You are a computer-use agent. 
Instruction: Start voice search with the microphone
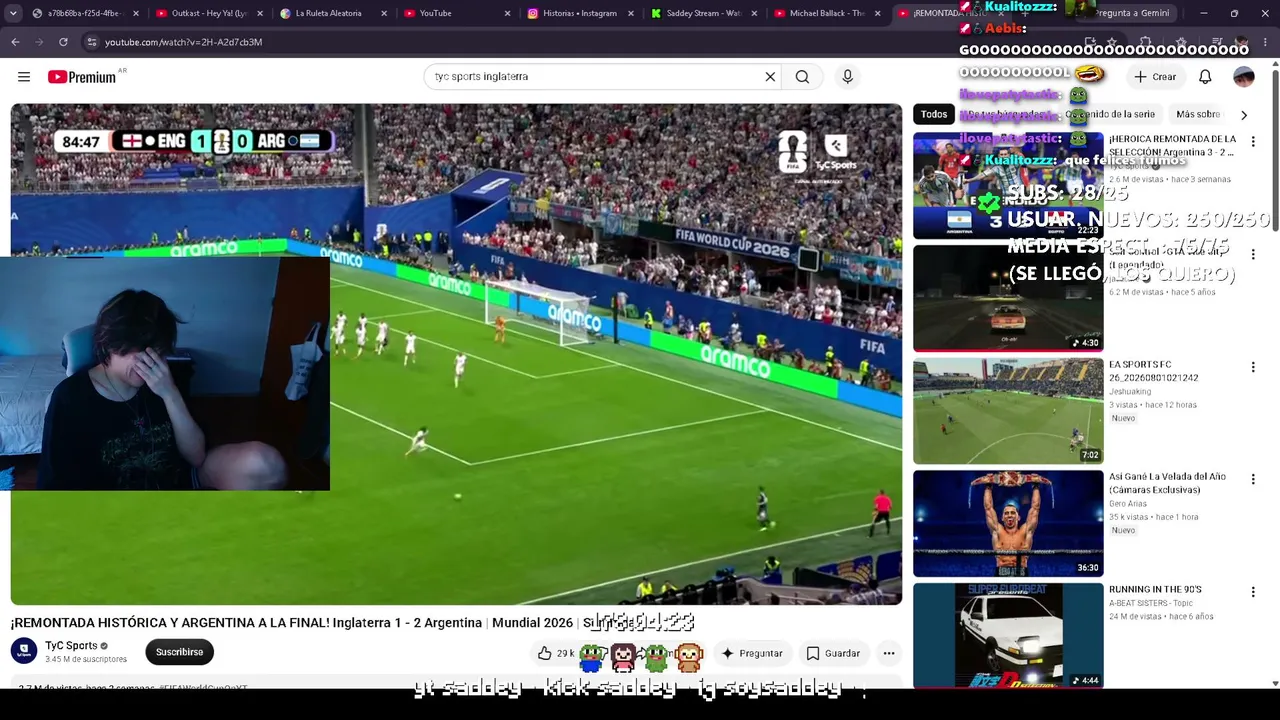coord(847,77)
